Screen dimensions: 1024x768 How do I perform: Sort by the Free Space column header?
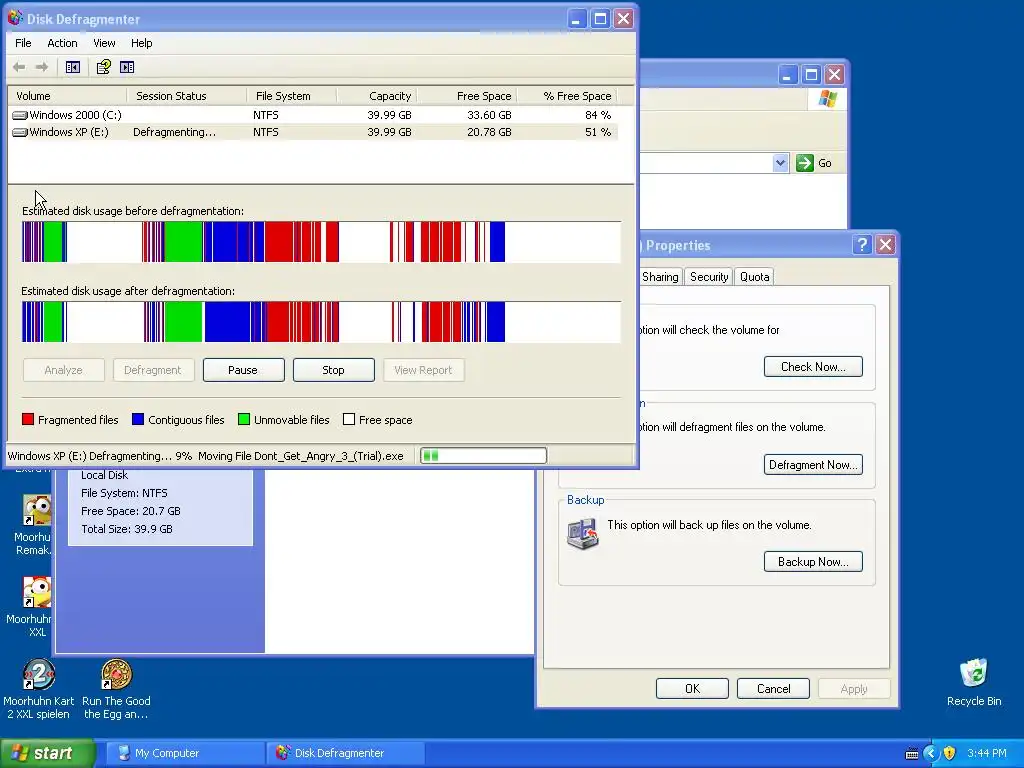click(x=467, y=96)
